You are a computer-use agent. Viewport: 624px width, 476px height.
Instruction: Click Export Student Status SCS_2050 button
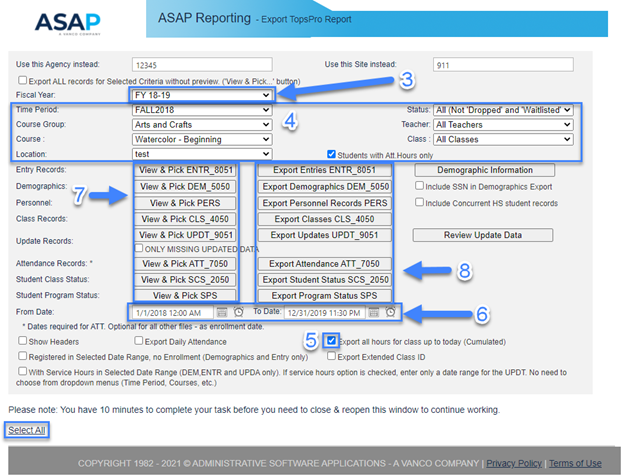(x=324, y=279)
